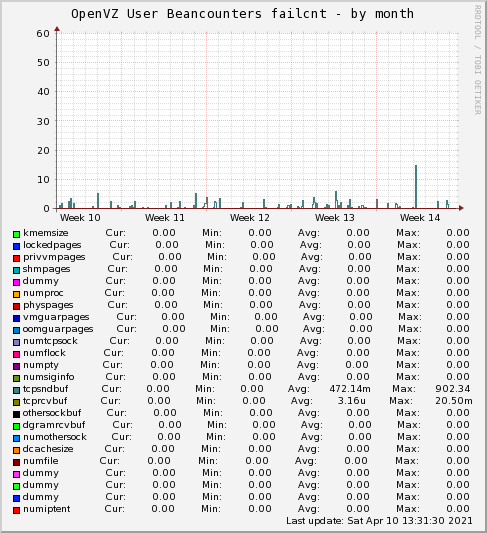Select the 'tcpsndbuf' legend label
Image resolution: width=487 pixels, height=533 pixels.
click(46, 389)
